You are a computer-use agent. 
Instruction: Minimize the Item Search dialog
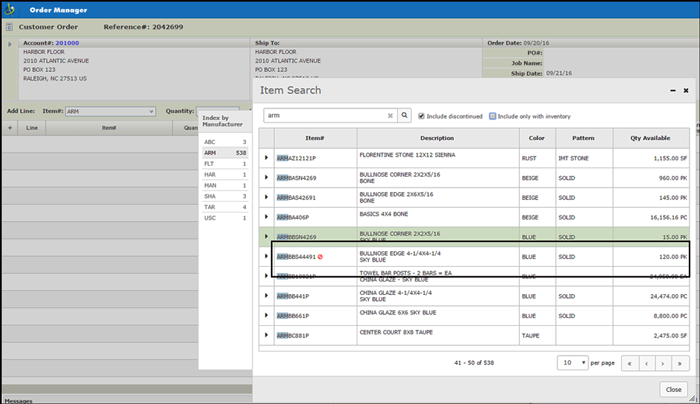671,90
